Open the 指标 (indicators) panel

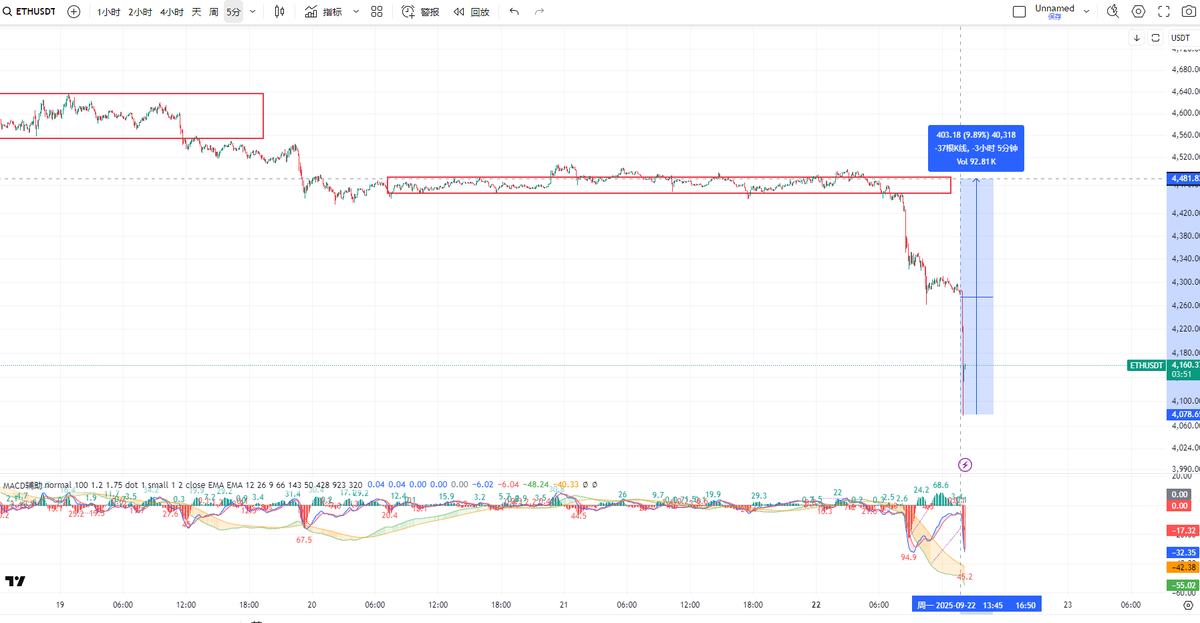[334, 11]
